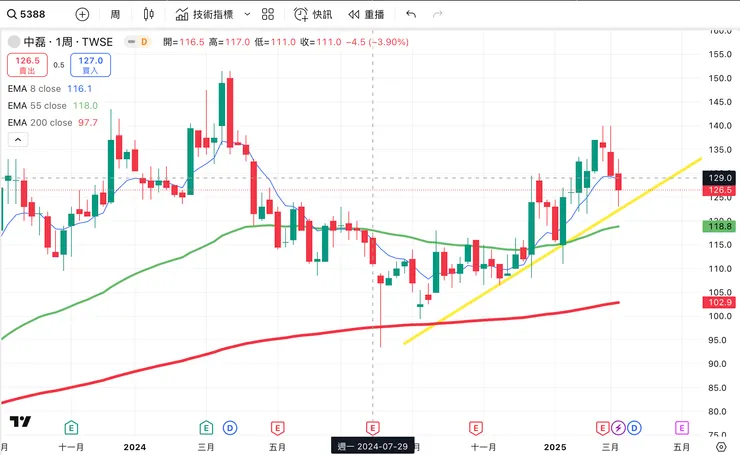Click the blue D dividend marker in 2024
Image resolution: width=740 pixels, height=455 pixels.
click(x=230, y=428)
